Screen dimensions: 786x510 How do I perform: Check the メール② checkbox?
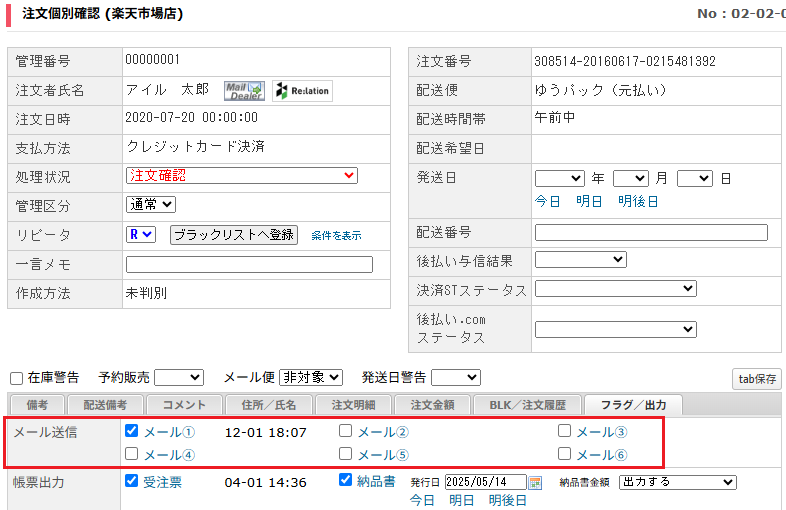(345, 431)
